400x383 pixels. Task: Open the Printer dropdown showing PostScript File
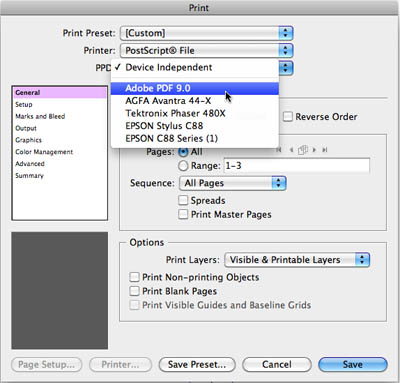207,50
